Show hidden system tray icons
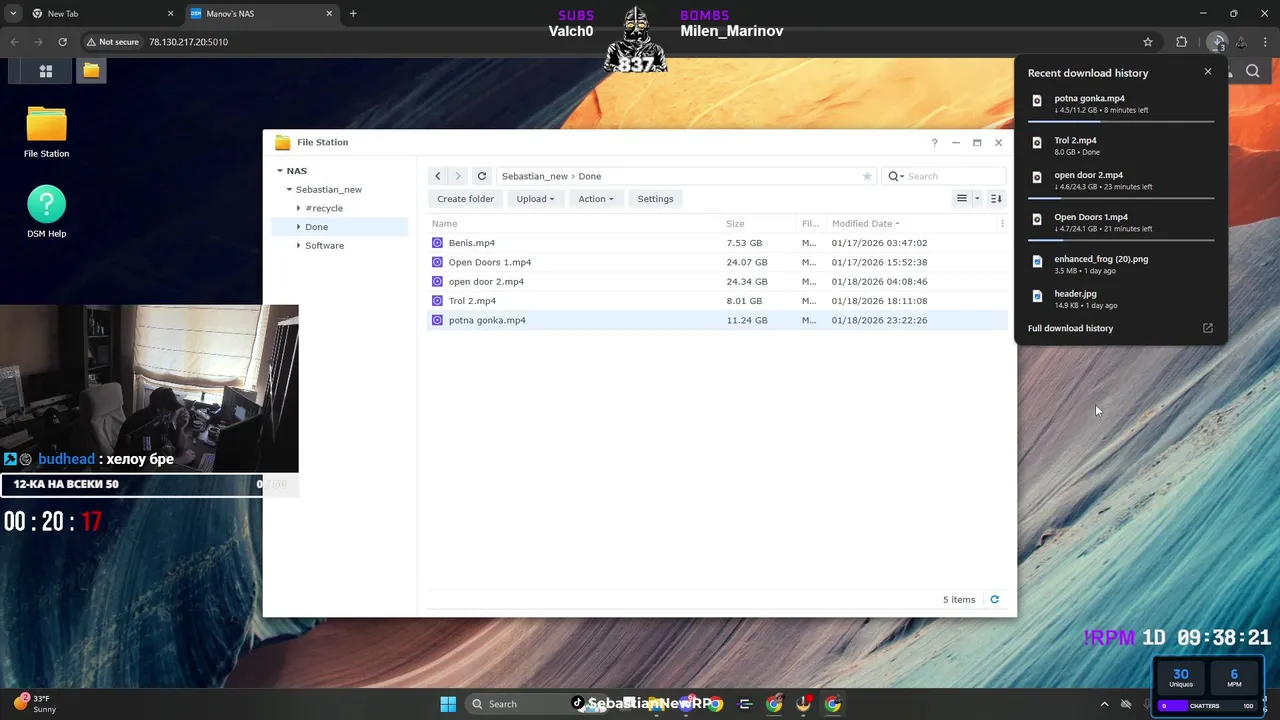The image size is (1280, 720). click(x=1104, y=704)
